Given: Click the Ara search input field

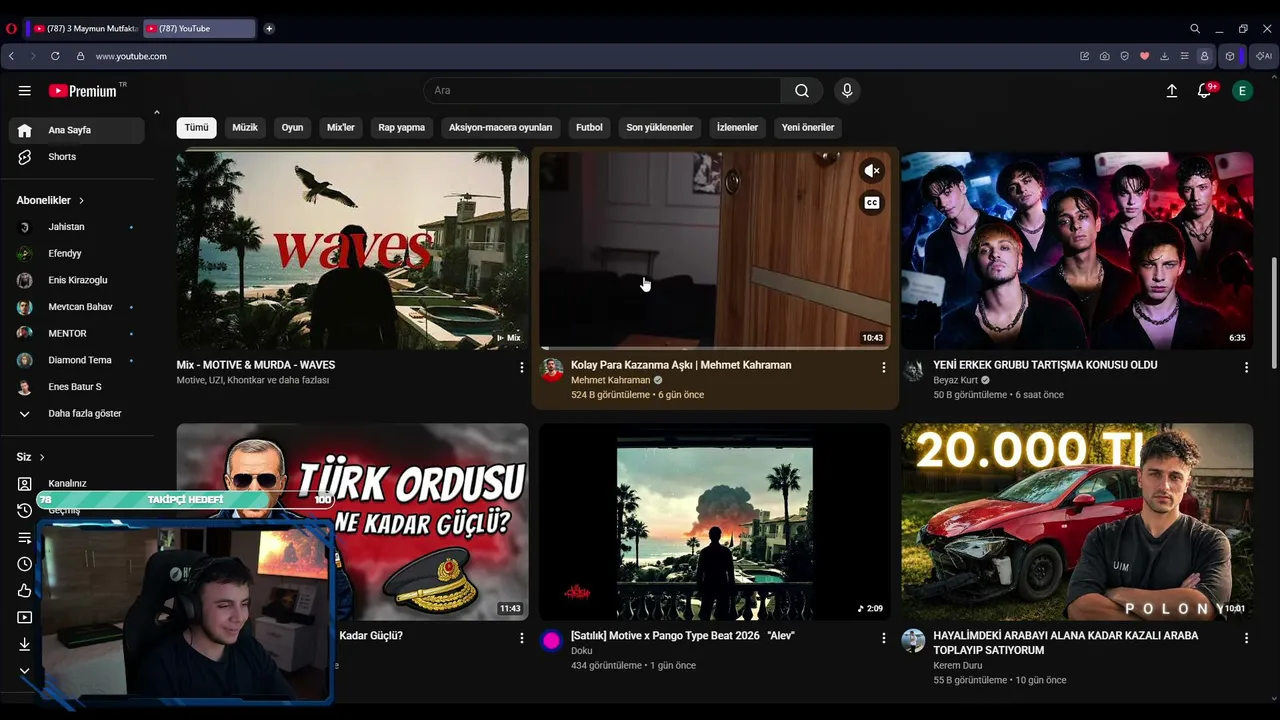Looking at the screenshot, I should [x=602, y=91].
